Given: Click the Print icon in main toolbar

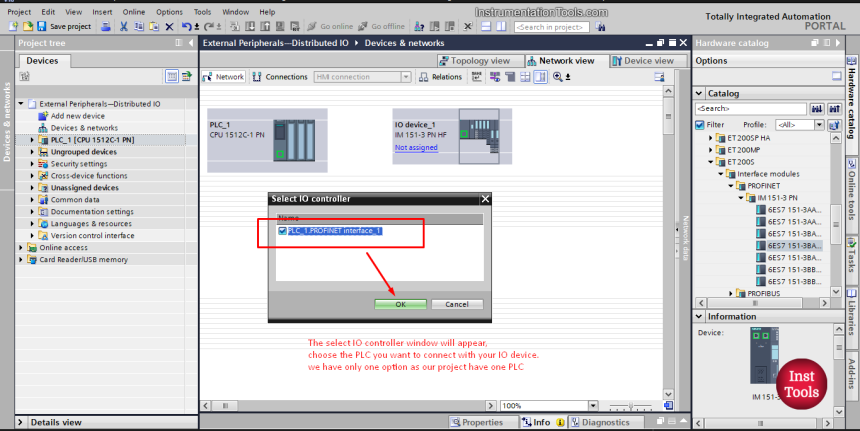Looking at the screenshot, I should (106, 26).
